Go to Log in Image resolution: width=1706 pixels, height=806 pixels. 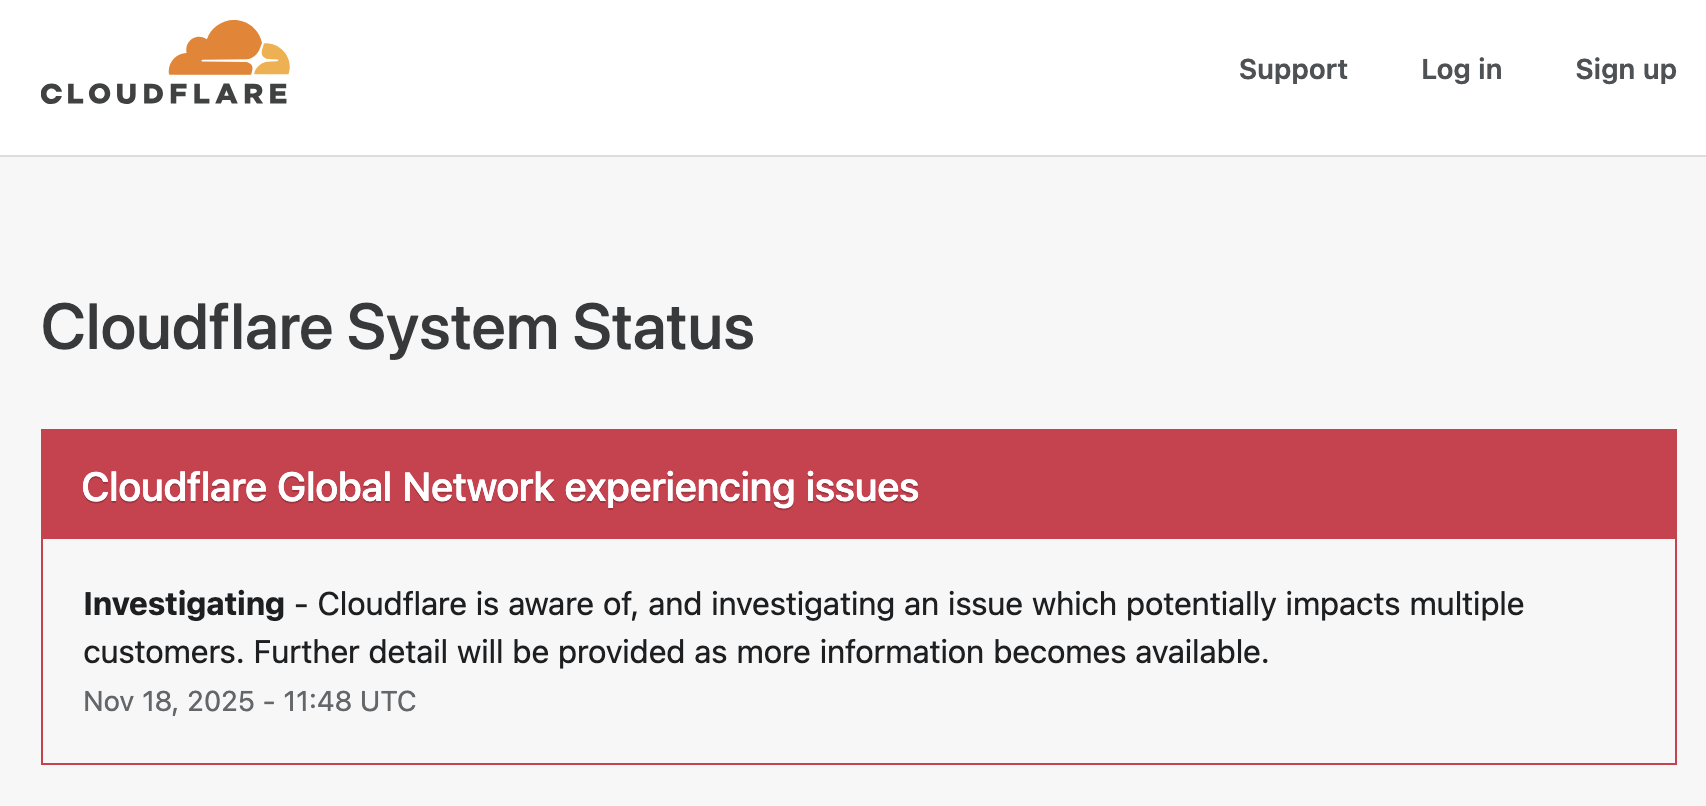click(x=1461, y=69)
